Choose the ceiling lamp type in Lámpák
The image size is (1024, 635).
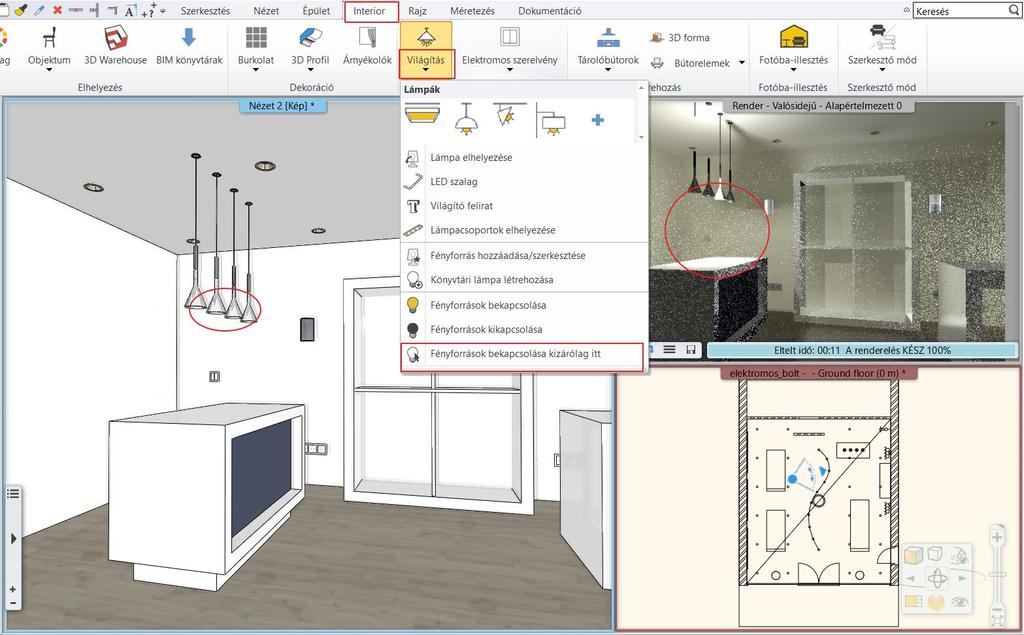point(423,115)
